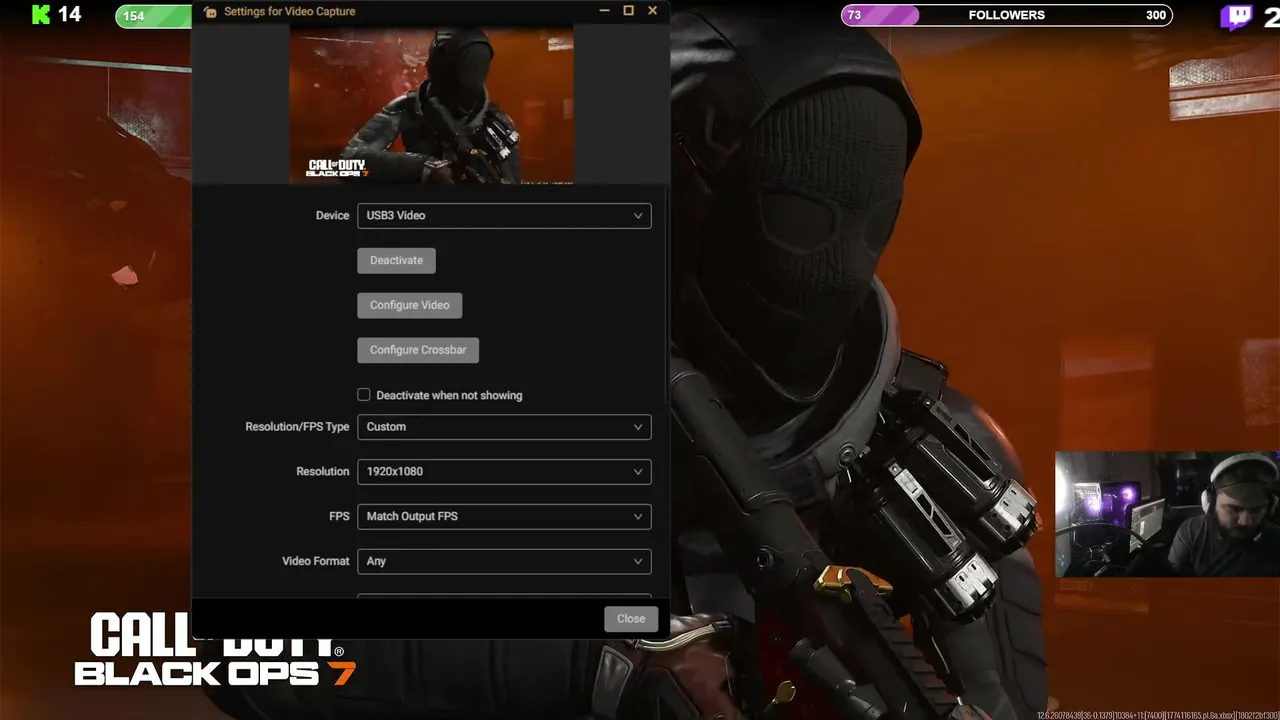Open the Device dropdown showing USB3 Video
The height and width of the screenshot is (720, 1280).
click(504, 215)
